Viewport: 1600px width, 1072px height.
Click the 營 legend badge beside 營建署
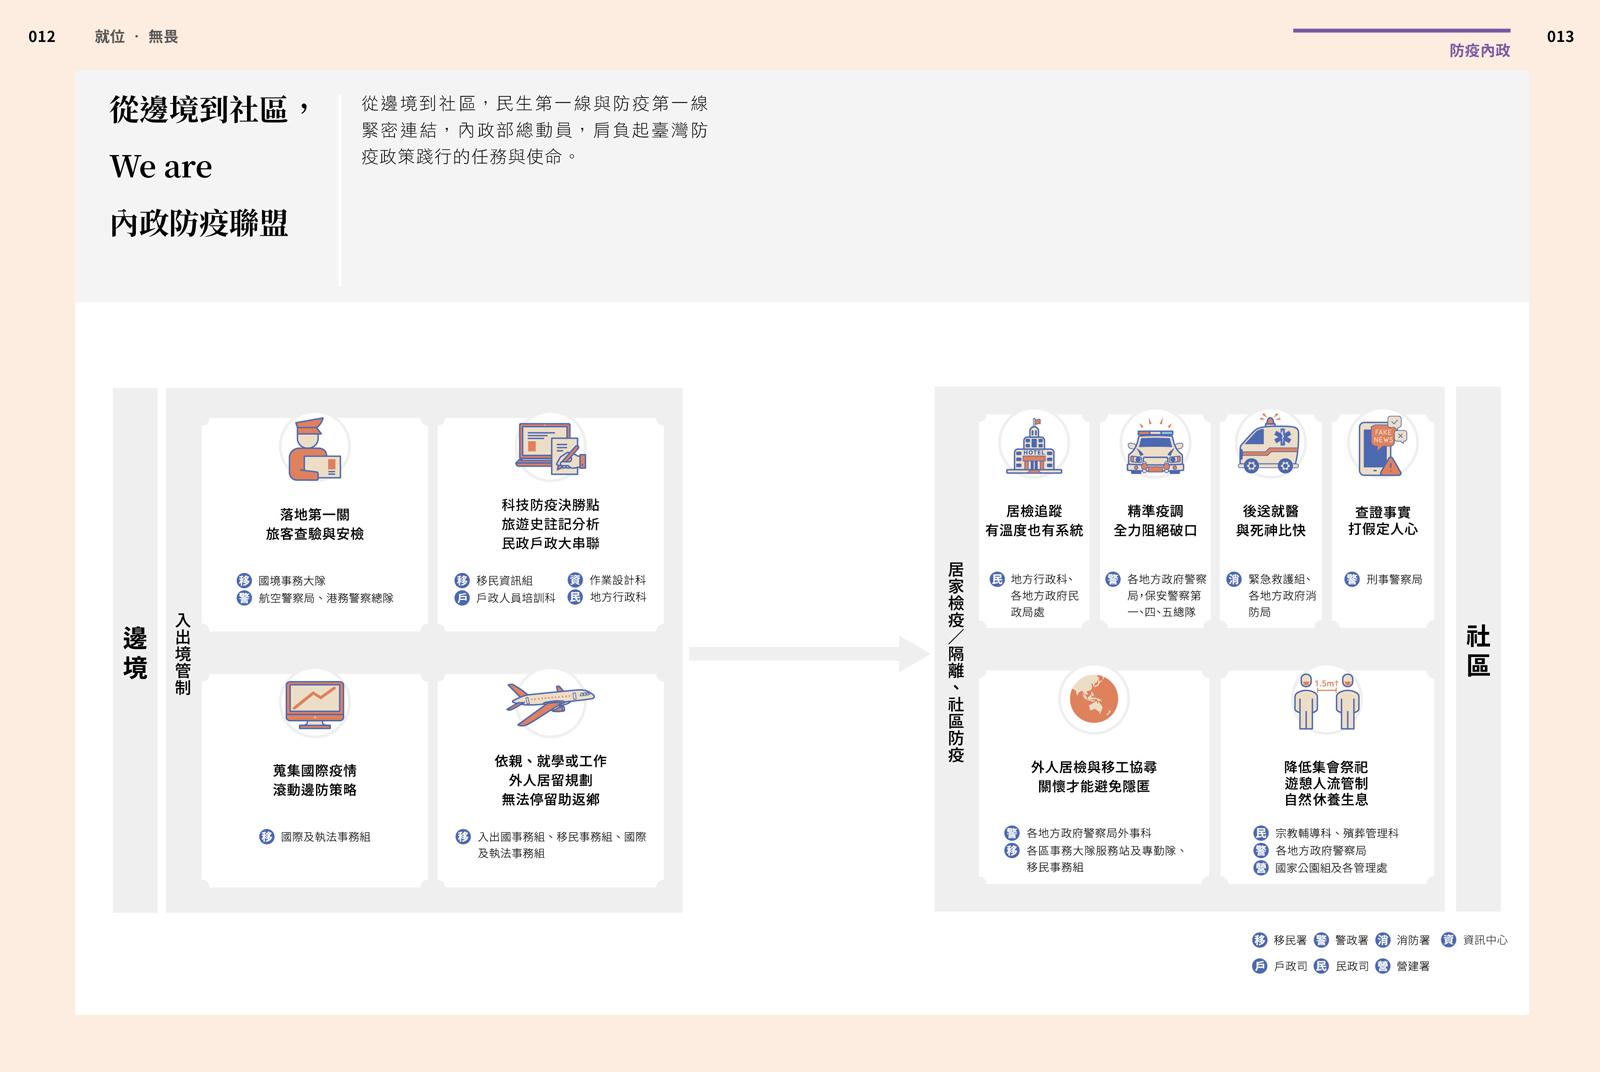click(1382, 966)
